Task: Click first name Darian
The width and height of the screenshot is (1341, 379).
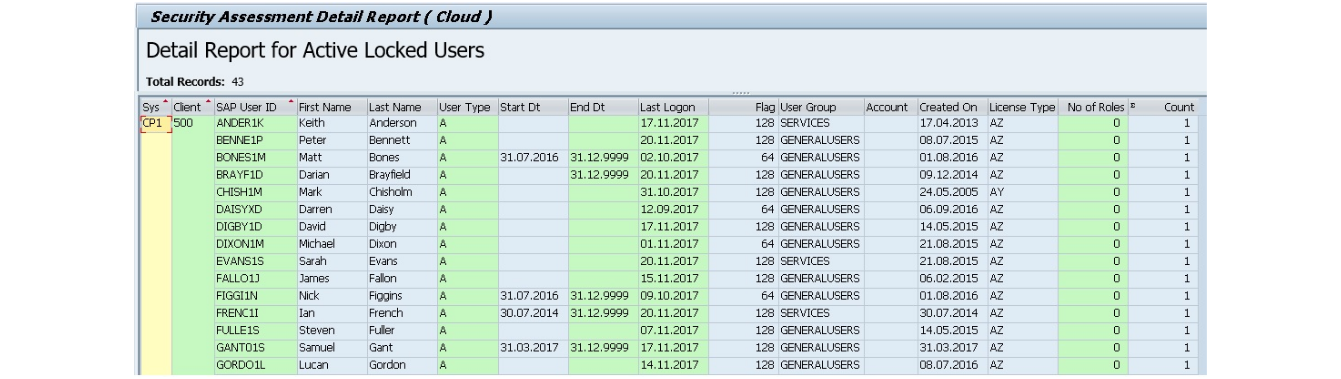Action: 331,174
